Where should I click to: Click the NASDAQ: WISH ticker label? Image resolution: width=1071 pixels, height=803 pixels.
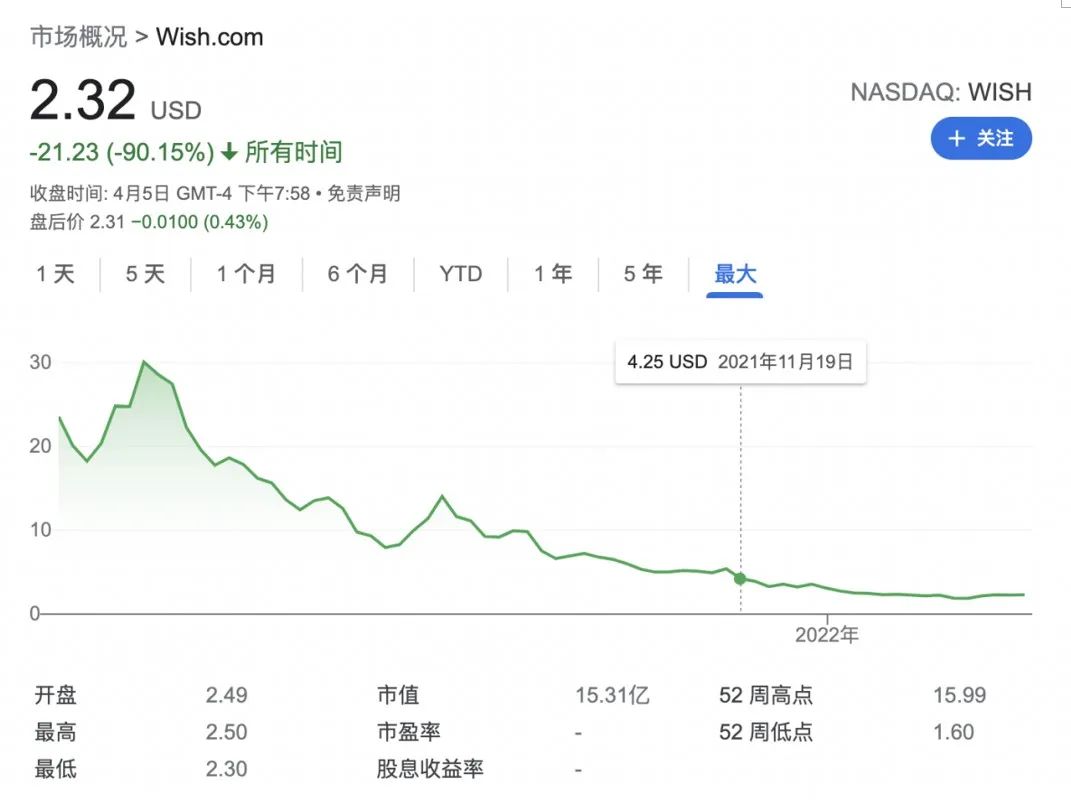(x=940, y=93)
